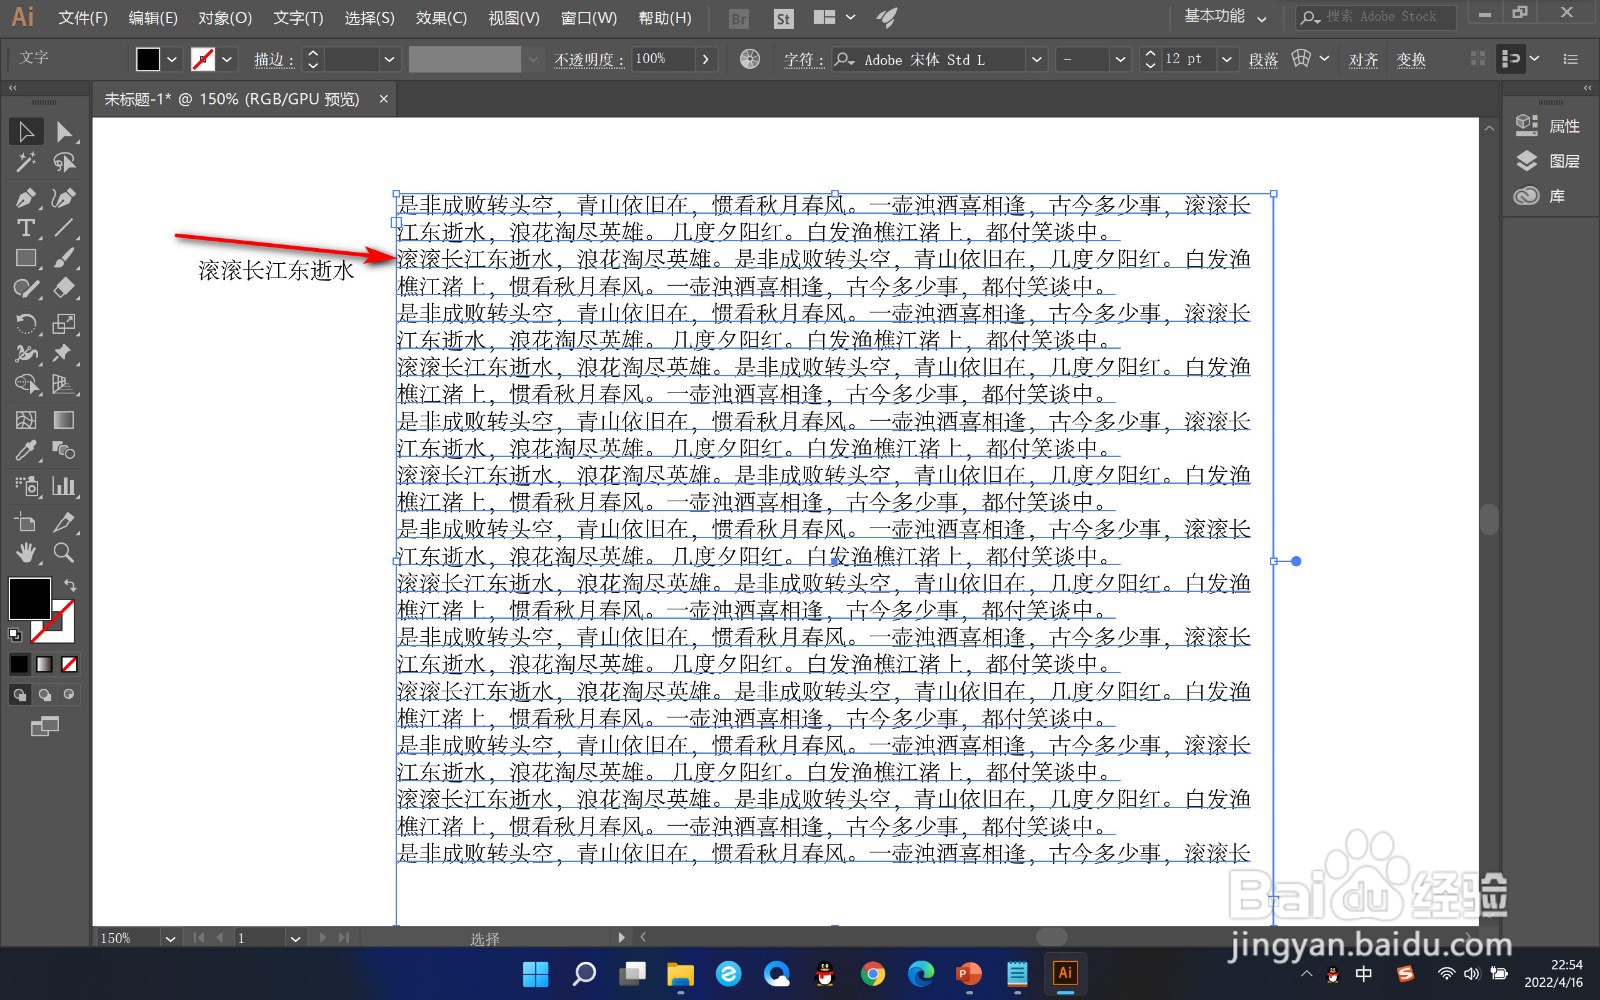Open the 窗口(W) menu
The height and width of the screenshot is (1000, 1600).
[589, 18]
